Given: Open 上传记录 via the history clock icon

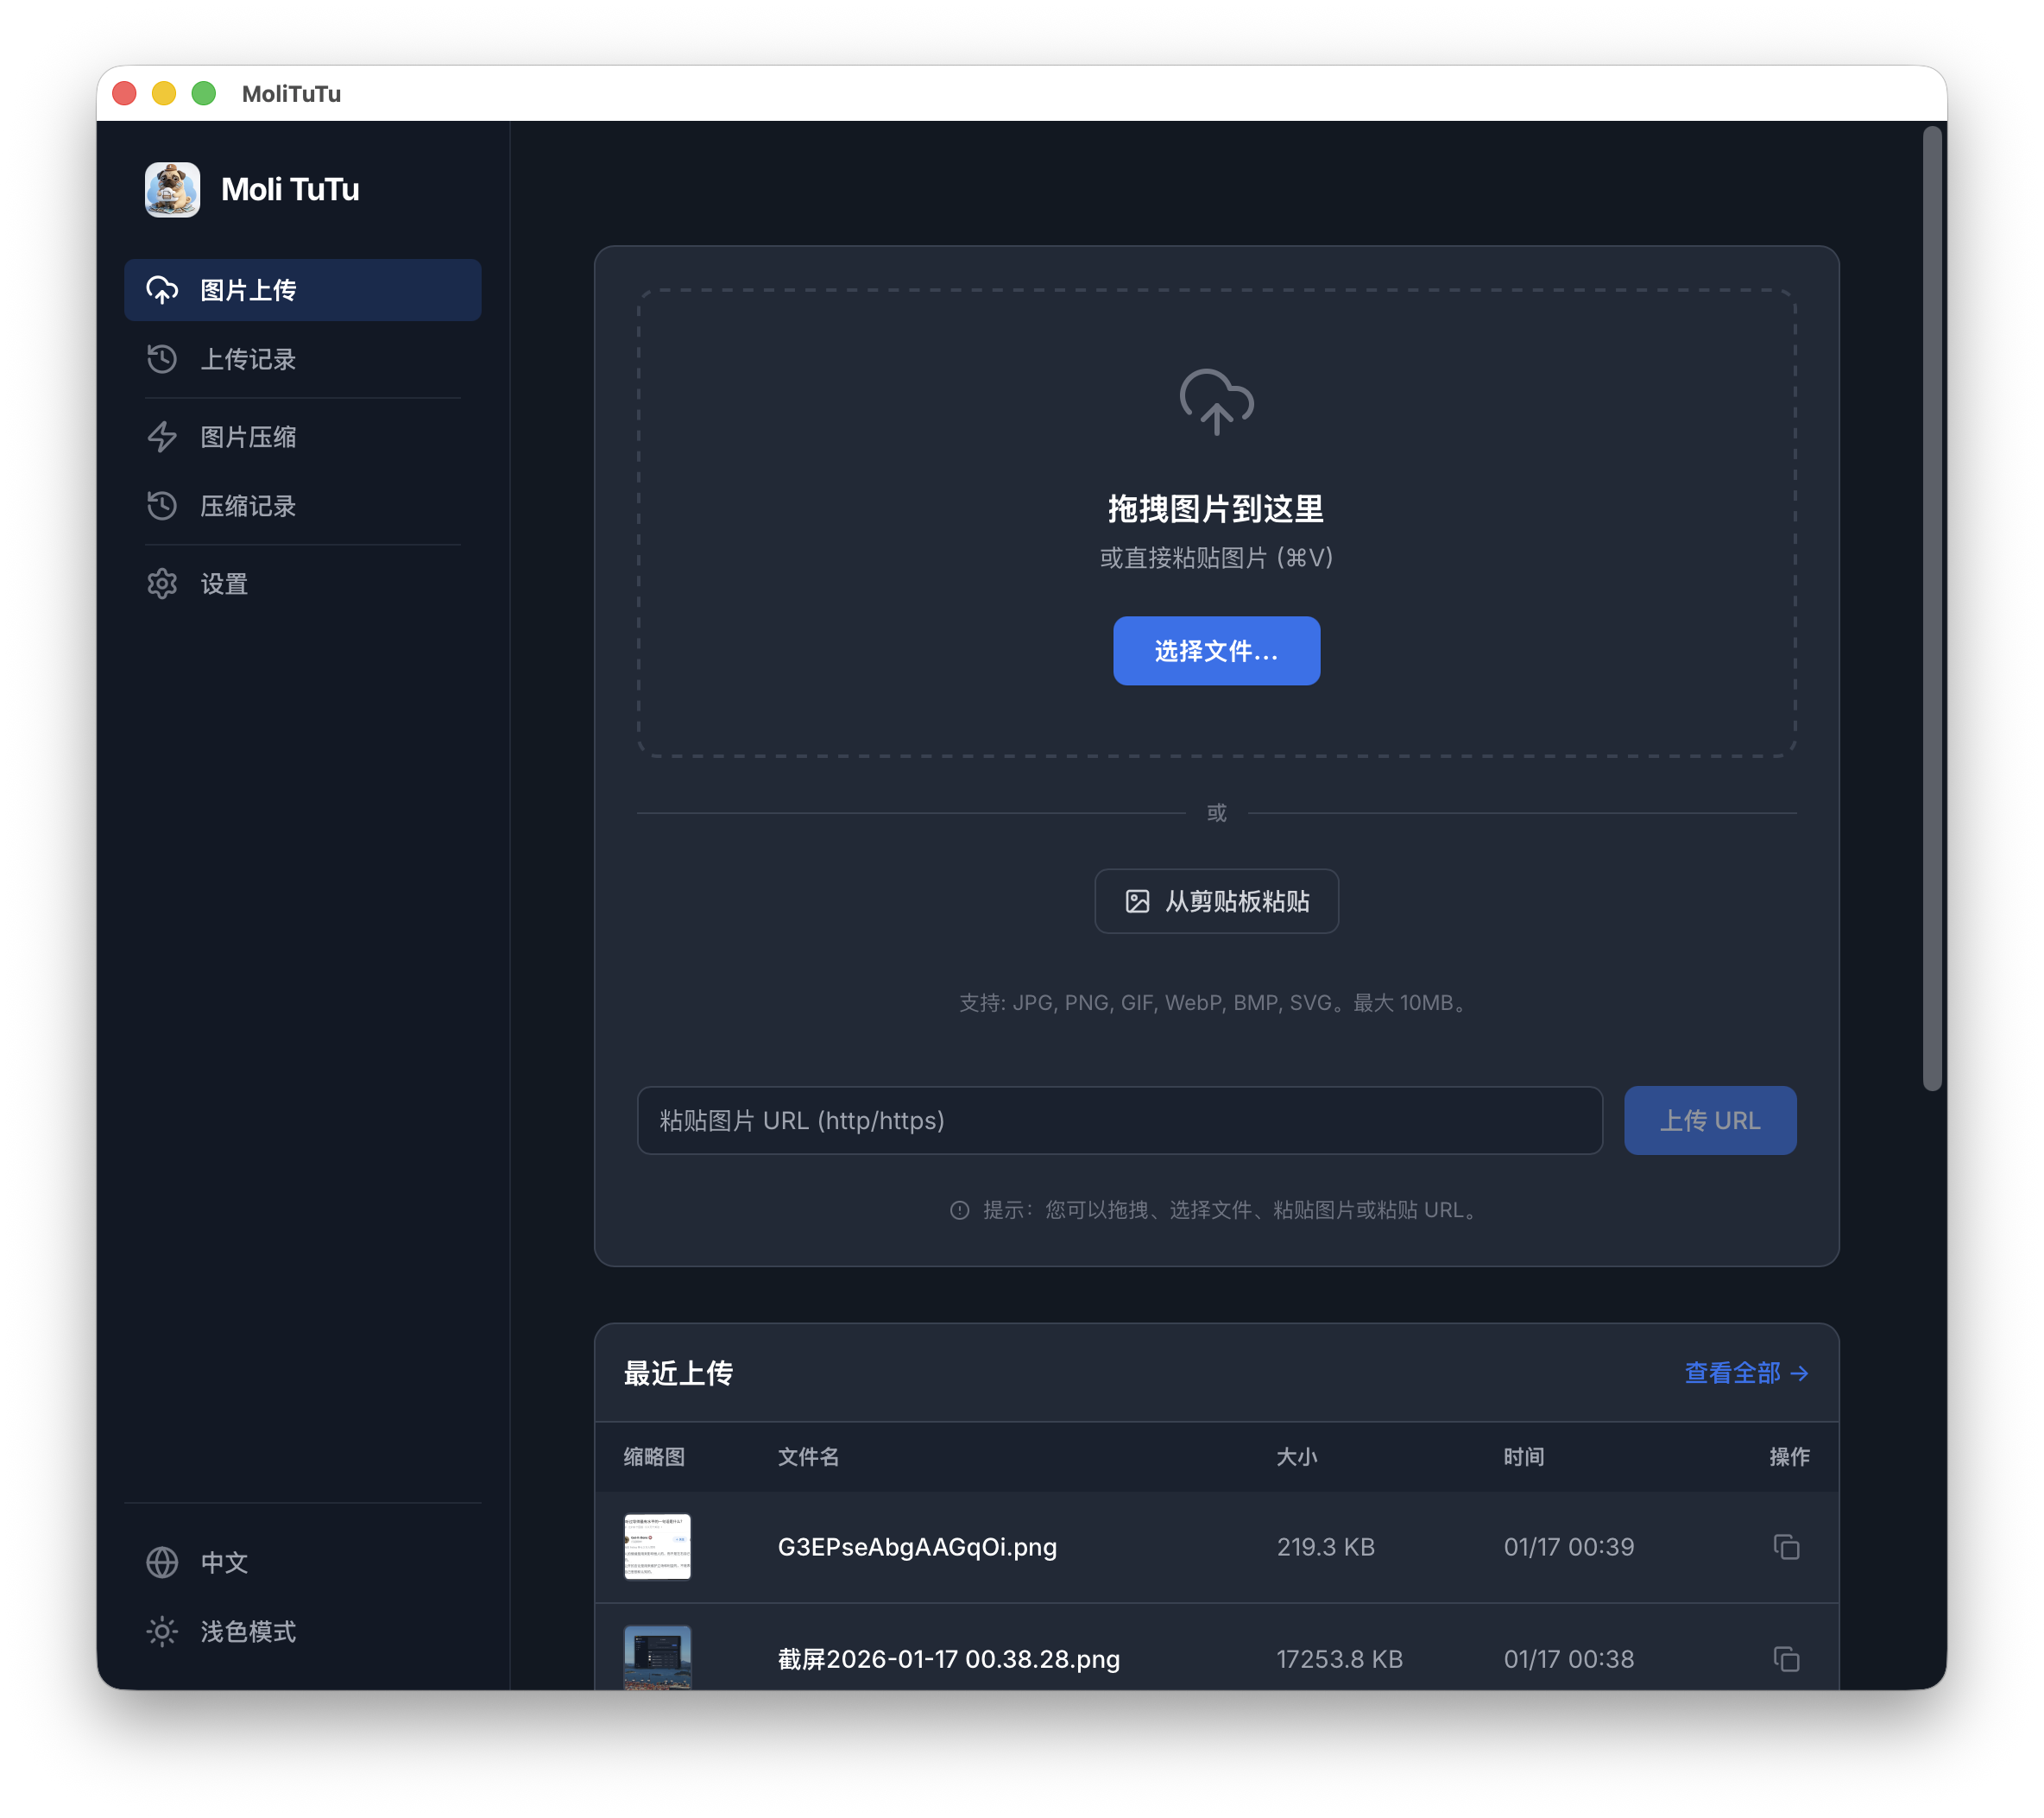Looking at the screenshot, I should [x=162, y=359].
